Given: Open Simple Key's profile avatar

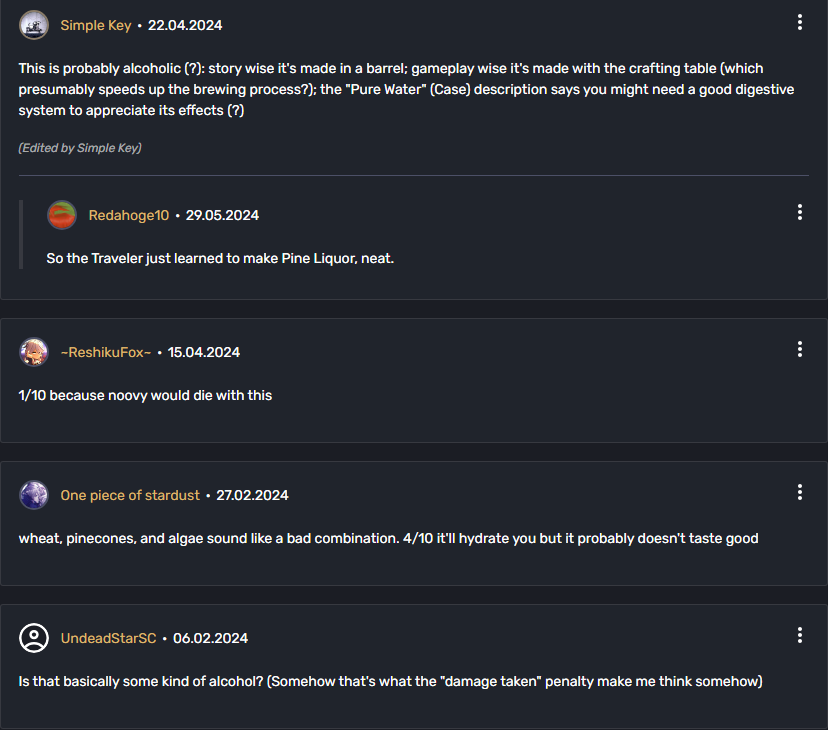Looking at the screenshot, I should (x=34, y=25).
